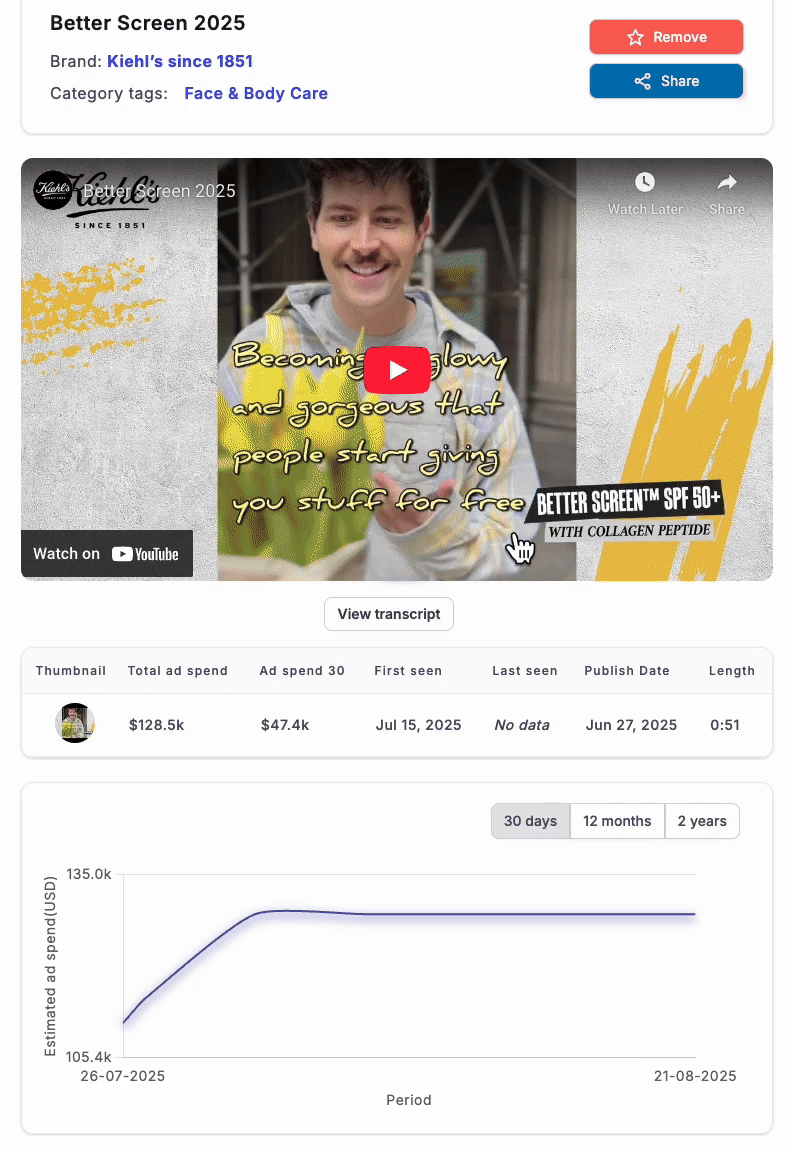Click the 26-07-2025 x-axis date
Viewport: 790px width, 1152px height.
click(x=123, y=1076)
